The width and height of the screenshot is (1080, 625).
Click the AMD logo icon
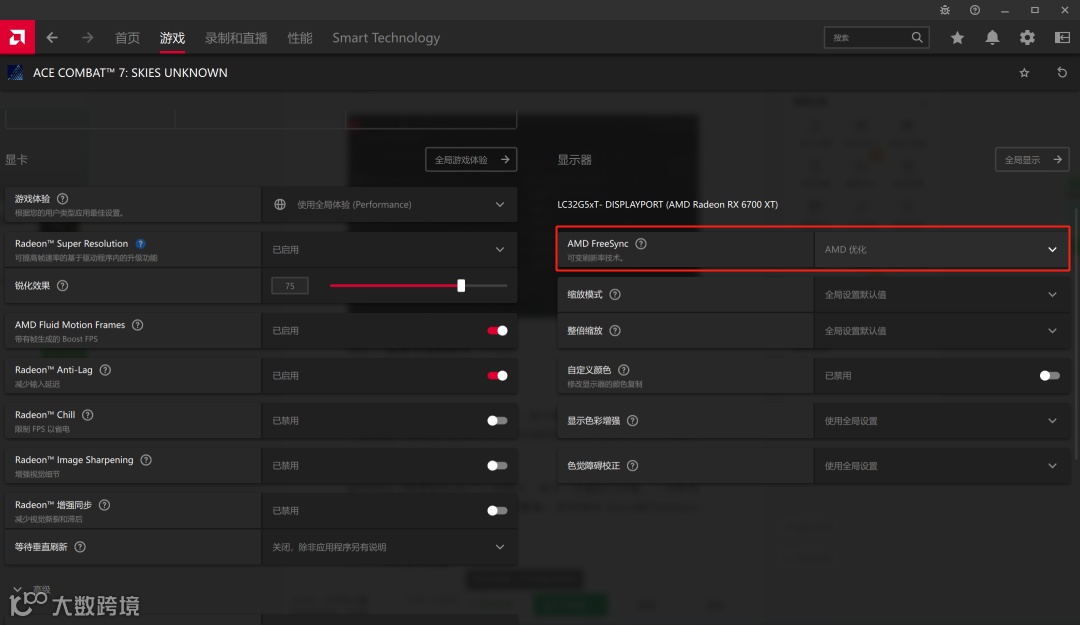[x=17, y=37]
